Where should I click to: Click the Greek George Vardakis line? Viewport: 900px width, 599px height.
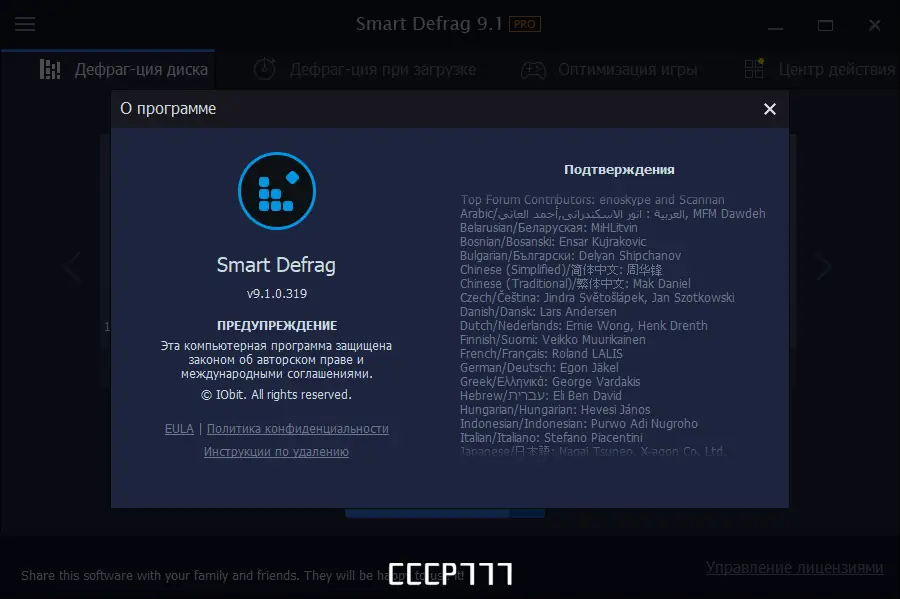point(550,382)
